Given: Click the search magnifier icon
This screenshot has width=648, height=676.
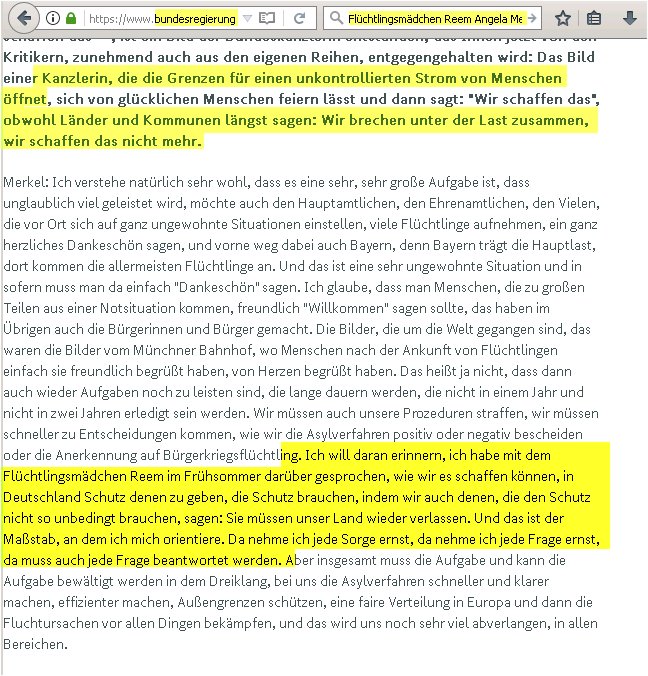Looking at the screenshot, I should pyautogui.click(x=335, y=19).
